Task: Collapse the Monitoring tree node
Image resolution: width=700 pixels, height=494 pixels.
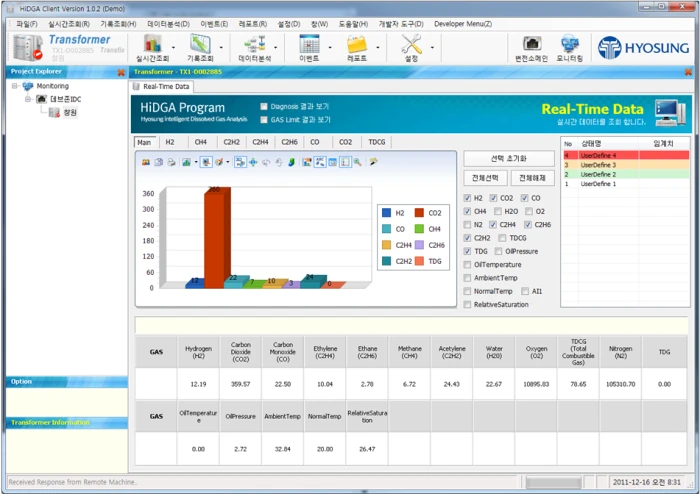Action: tap(15, 86)
